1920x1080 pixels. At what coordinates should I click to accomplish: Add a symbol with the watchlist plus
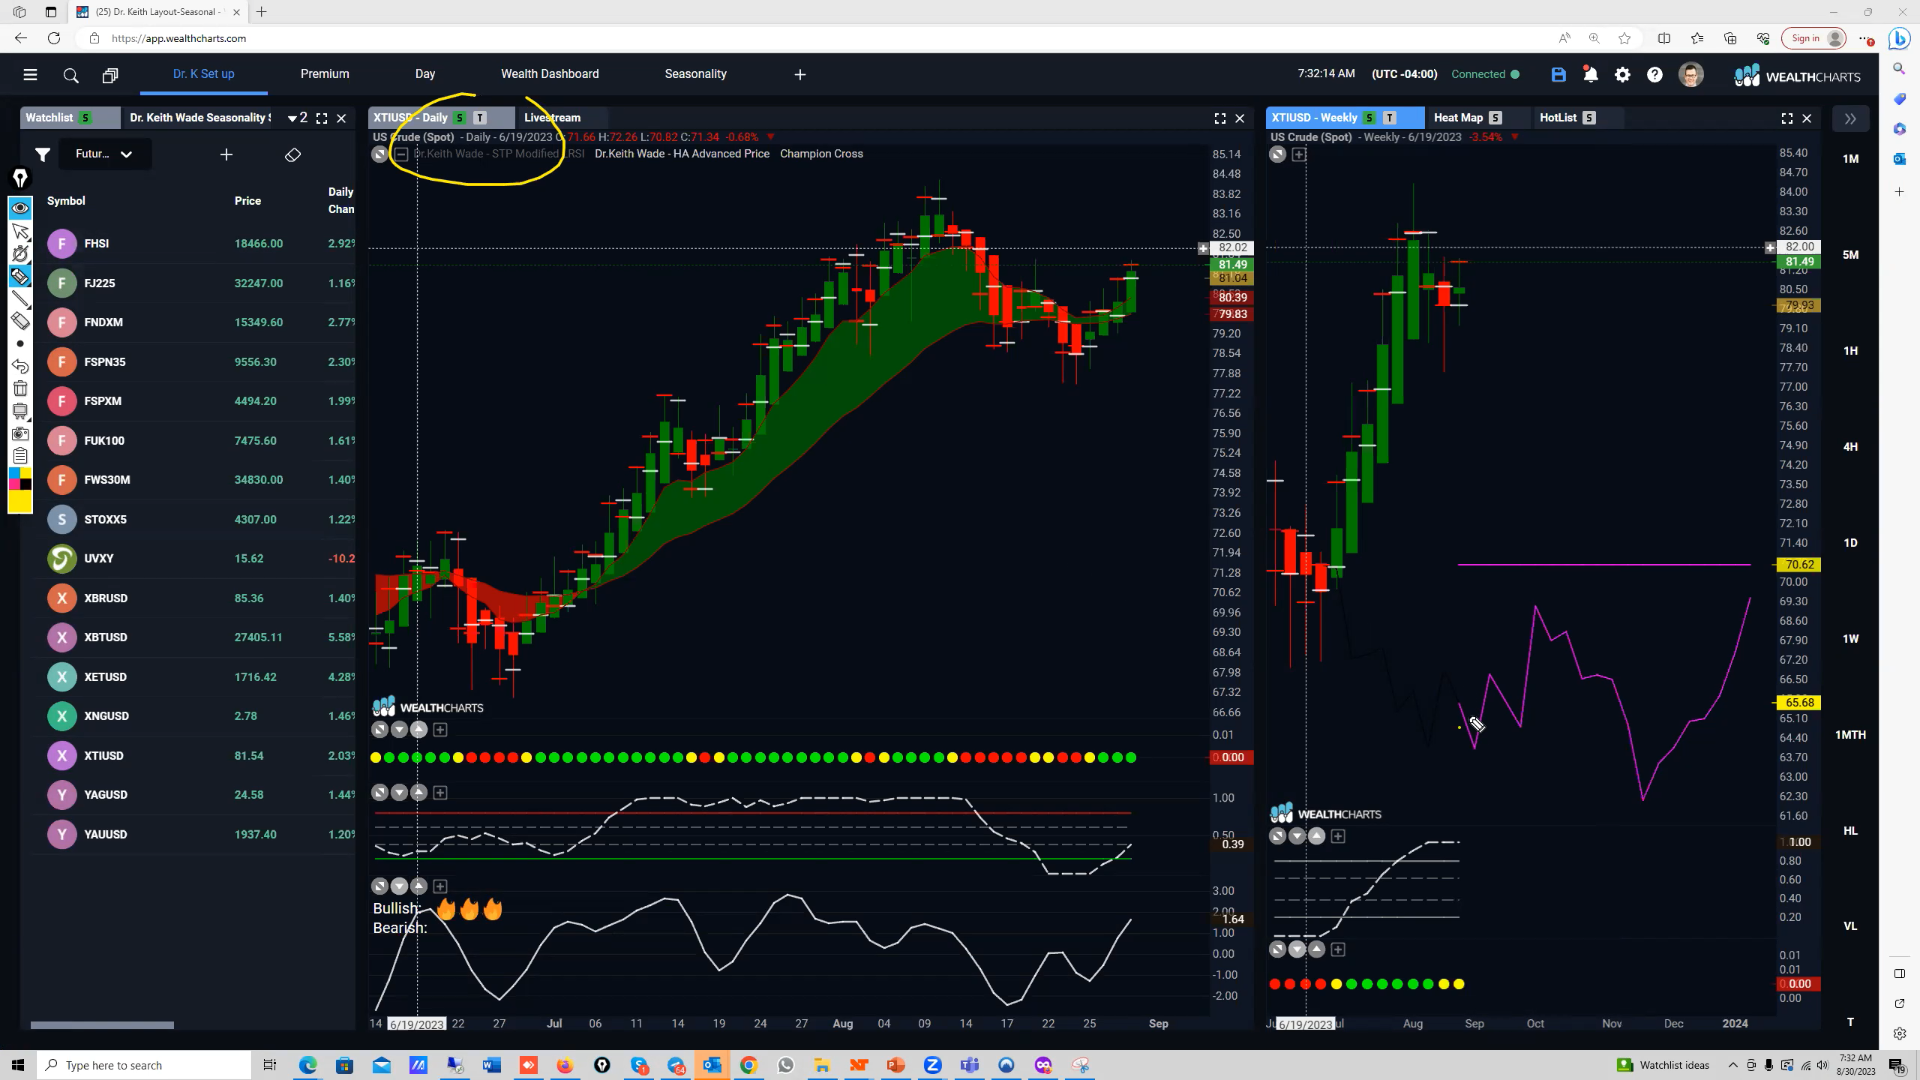226,154
